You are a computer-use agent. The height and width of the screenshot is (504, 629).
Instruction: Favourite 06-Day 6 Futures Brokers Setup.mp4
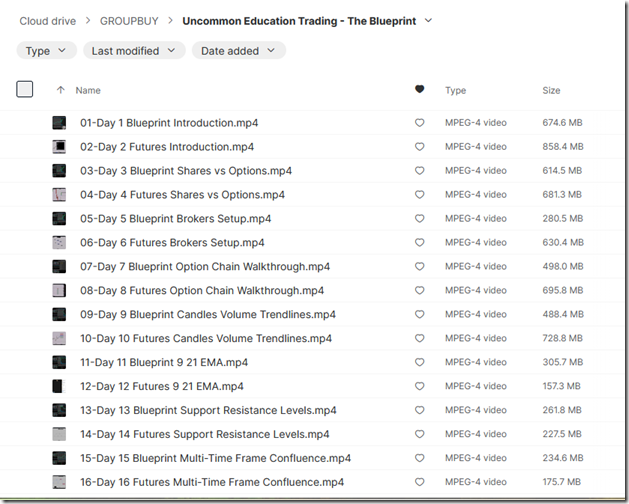click(420, 242)
